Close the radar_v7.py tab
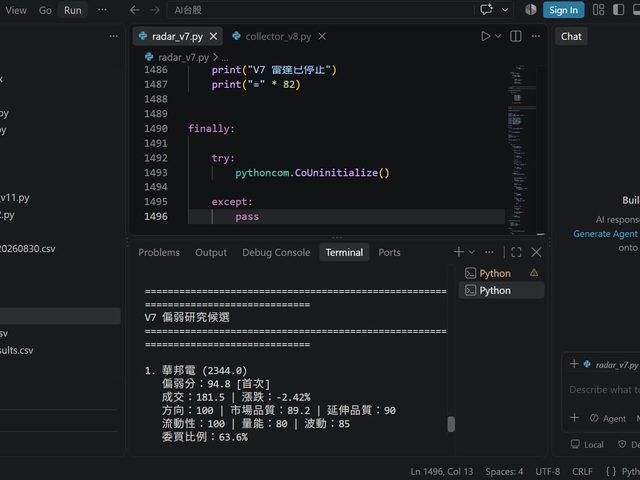 click(x=213, y=36)
